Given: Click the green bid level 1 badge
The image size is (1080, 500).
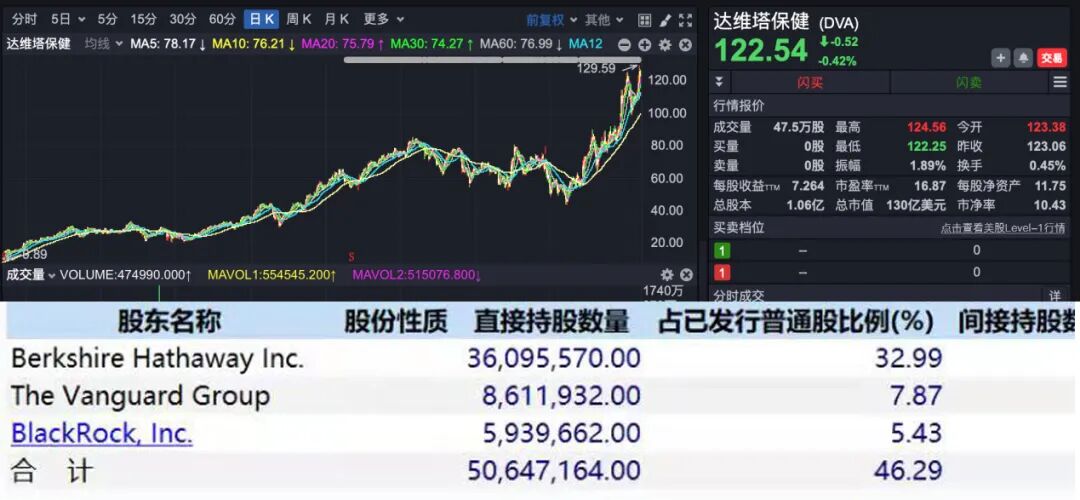Looking at the screenshot, I should pyautogui.click(x=721, y=251).
